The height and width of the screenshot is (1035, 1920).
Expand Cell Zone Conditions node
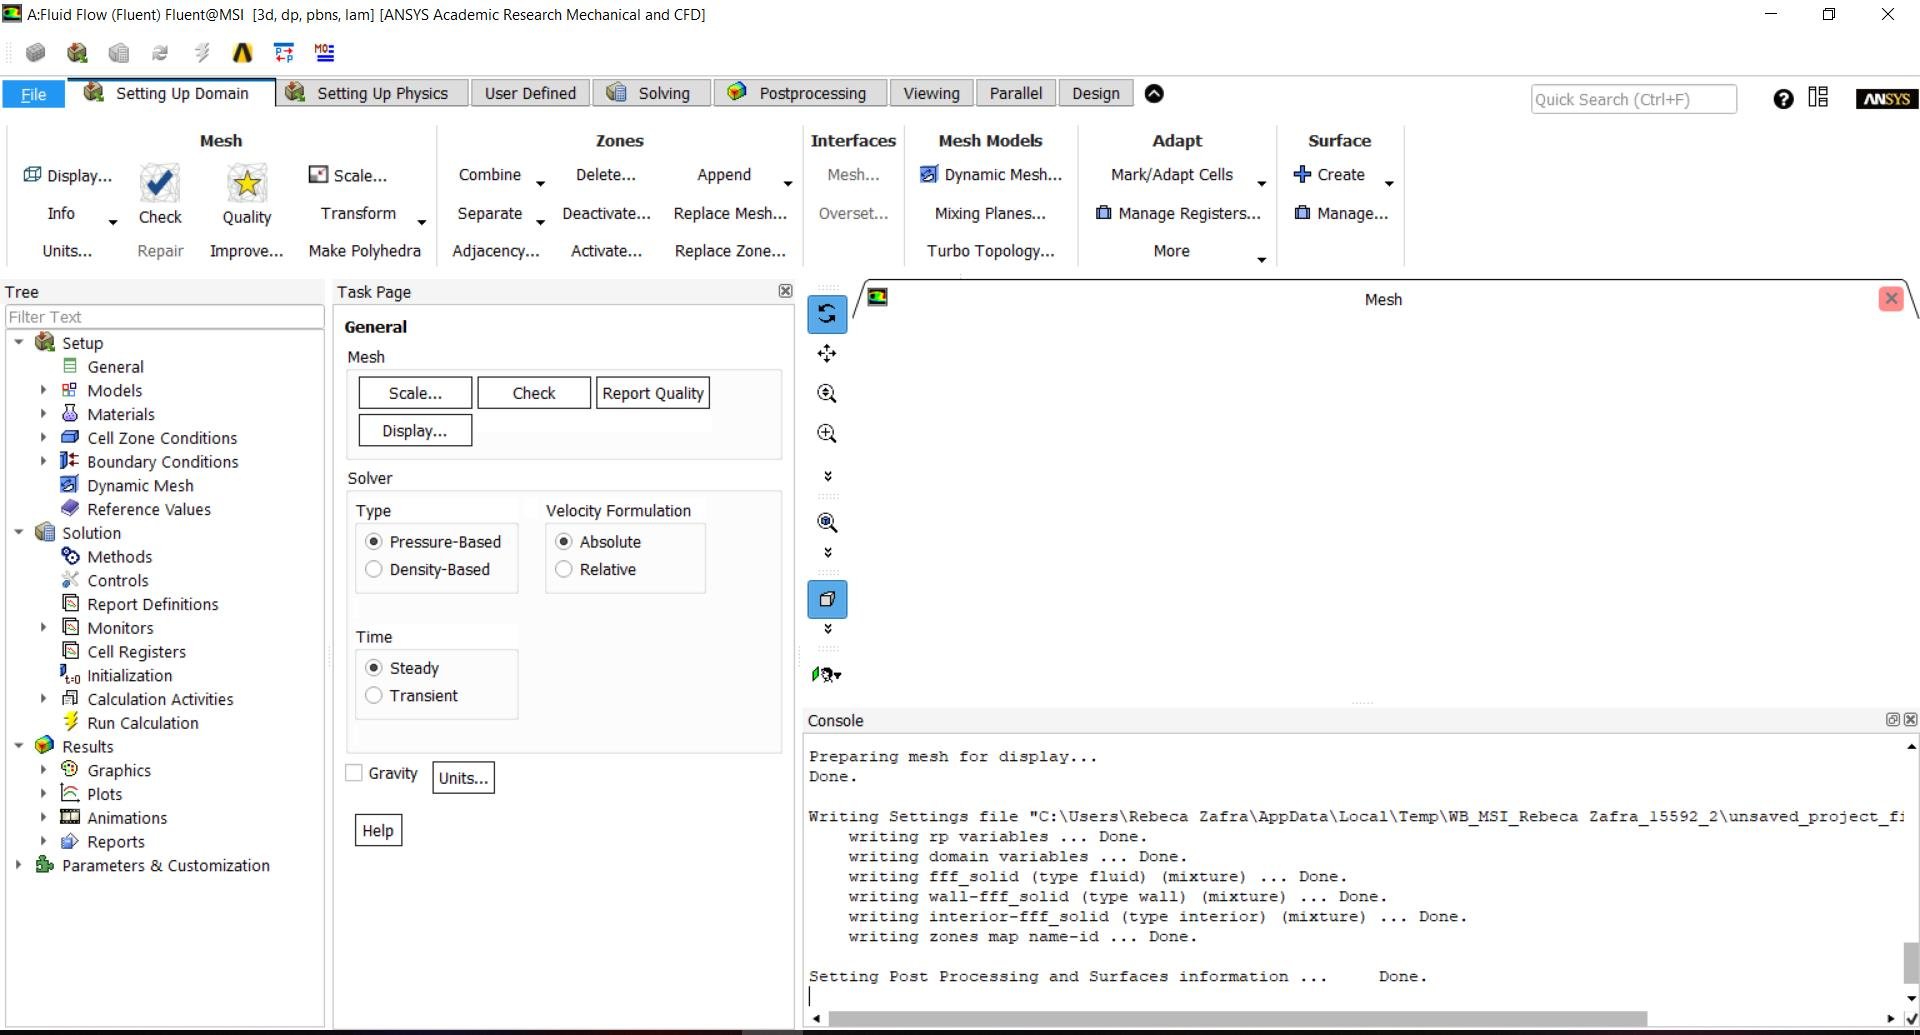pyautogui.click(x=43, y=438)
